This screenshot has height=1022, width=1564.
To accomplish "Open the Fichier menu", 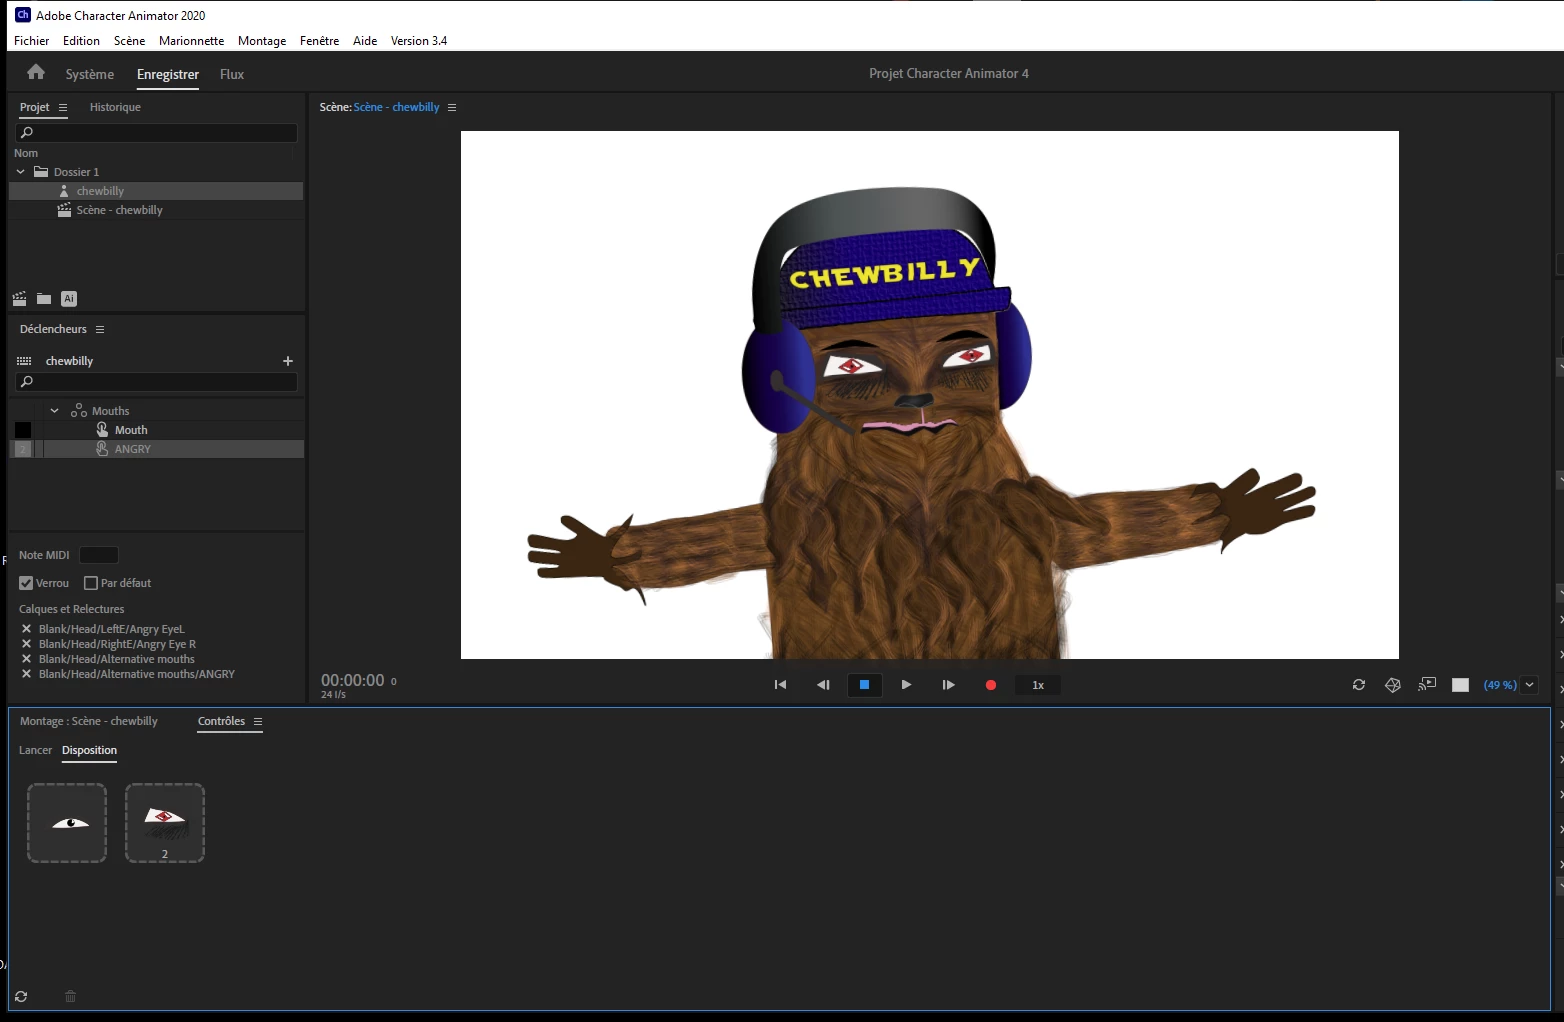I will click(x=31, y=41).
